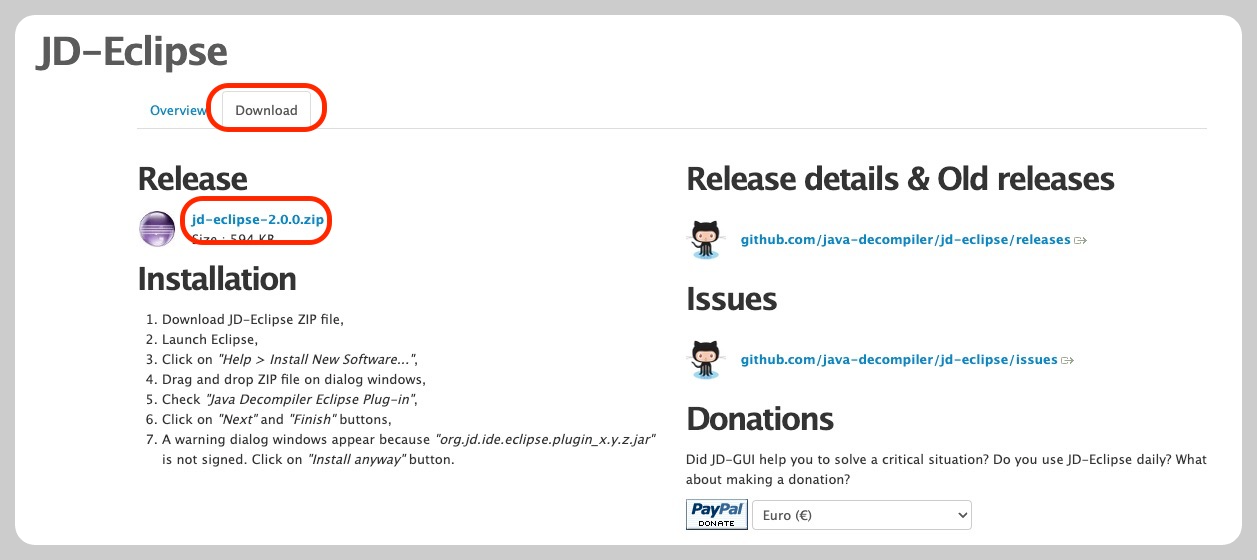Click step 'Download JD-Eclipse ZIP file,'
The image size is (1257, 560).
pos(253,319)
